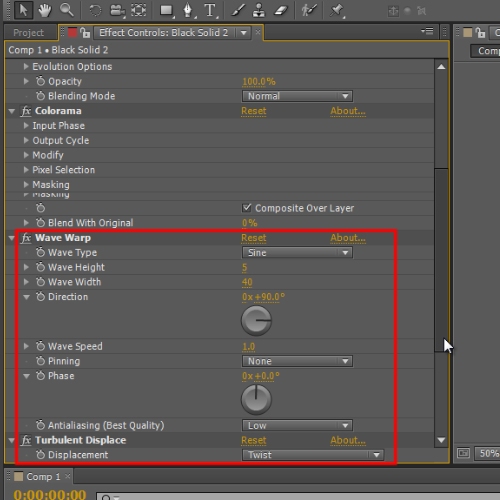Screen dimensions: 500x500
Task: Open the Effect Controls layer dropdown arrow
Action: 244,33
